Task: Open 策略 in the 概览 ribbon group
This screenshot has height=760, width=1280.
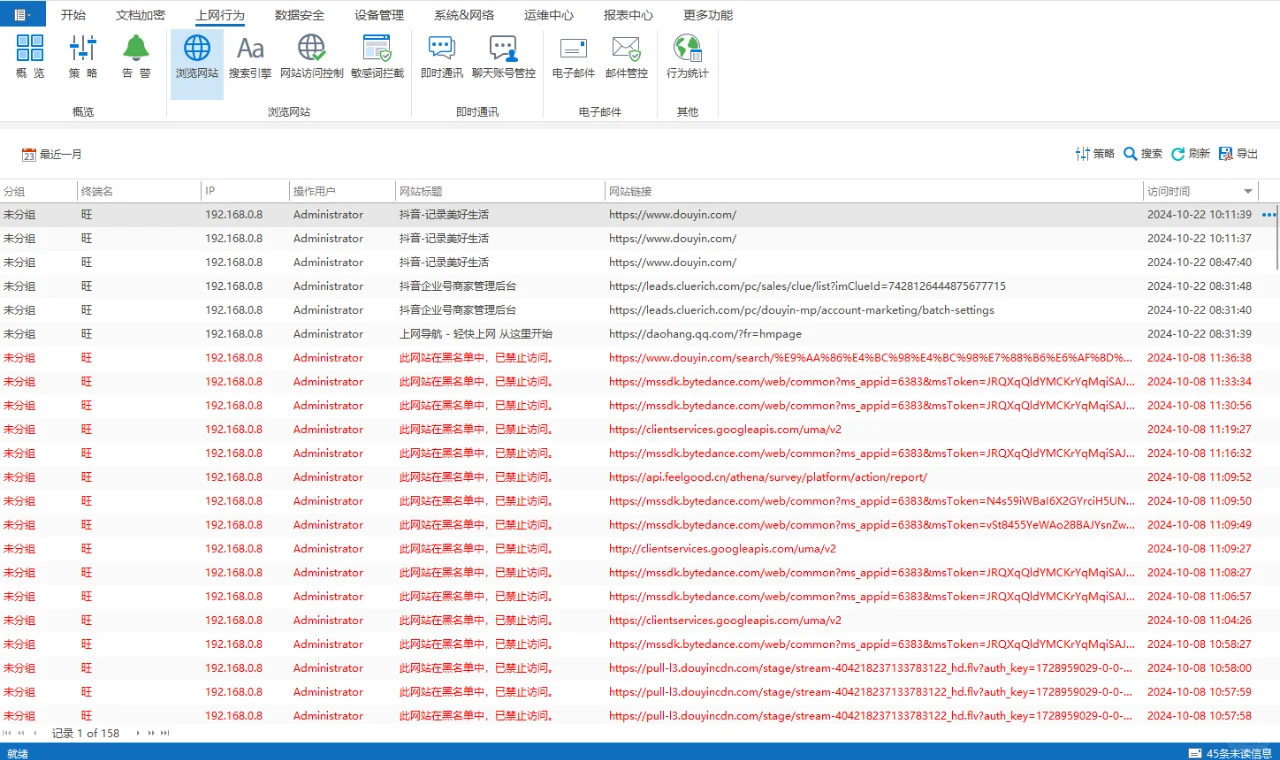Action: pos(83,57)
